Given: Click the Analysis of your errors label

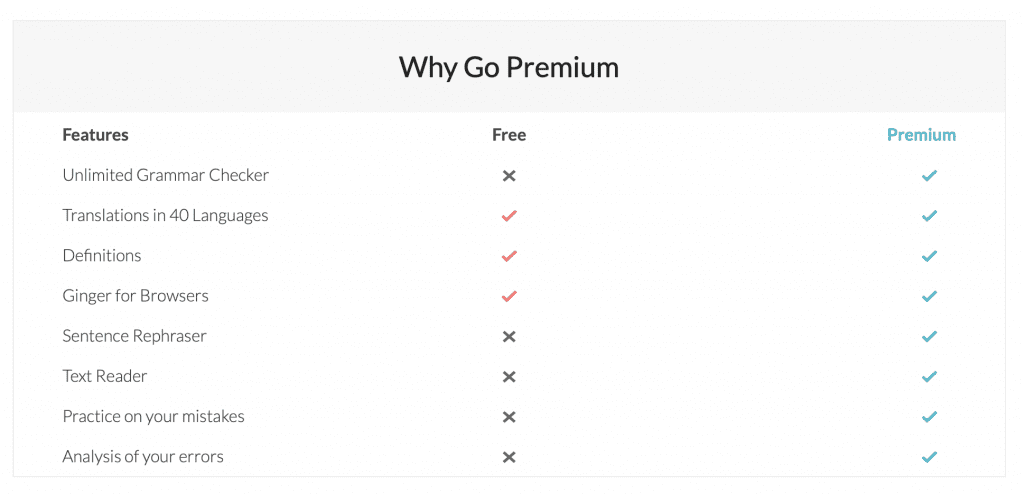Looking at the screenshot, I should [x=143, y=457].
